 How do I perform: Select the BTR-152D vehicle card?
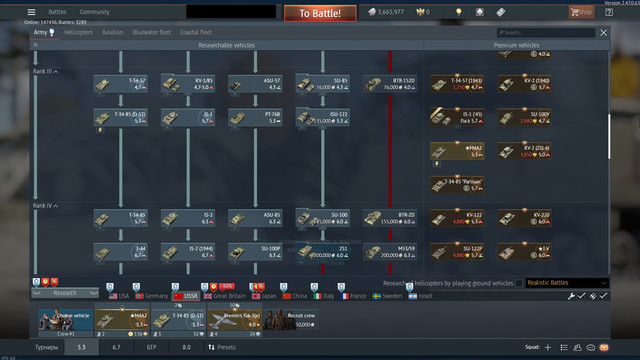tap(390, 84)
